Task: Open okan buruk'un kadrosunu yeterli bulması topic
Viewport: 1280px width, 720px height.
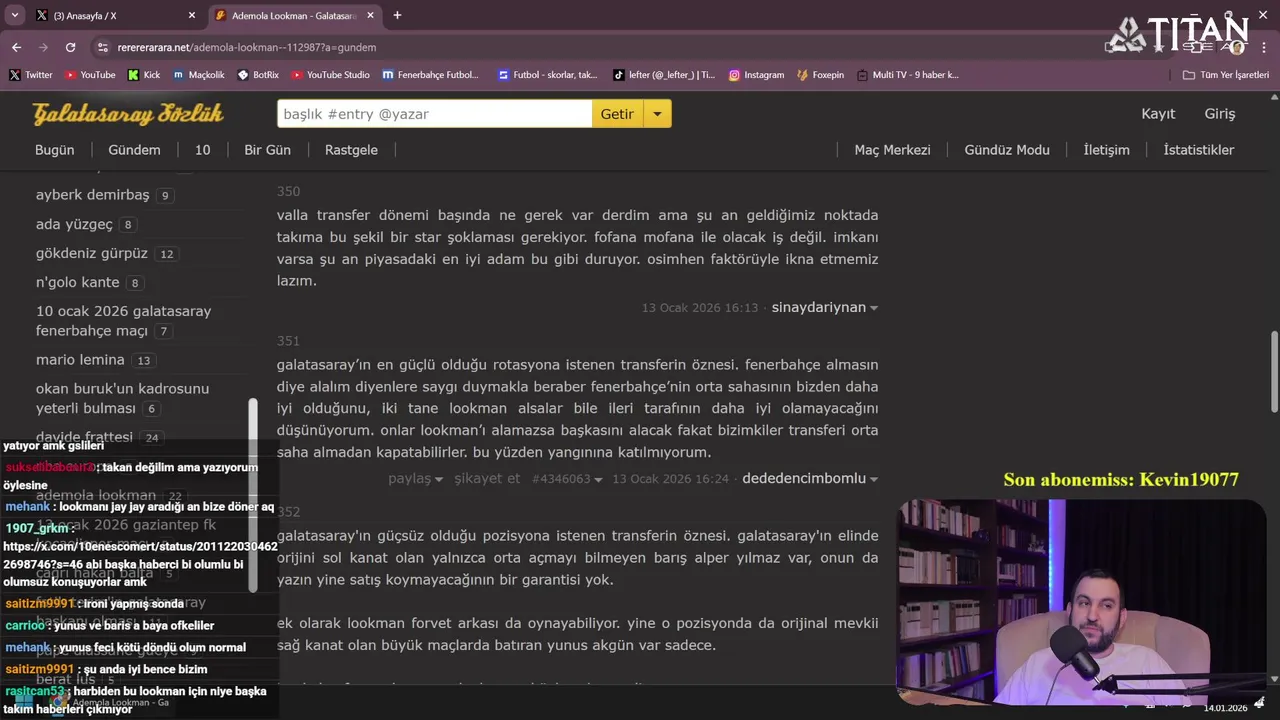Action: tap(122, 398)
